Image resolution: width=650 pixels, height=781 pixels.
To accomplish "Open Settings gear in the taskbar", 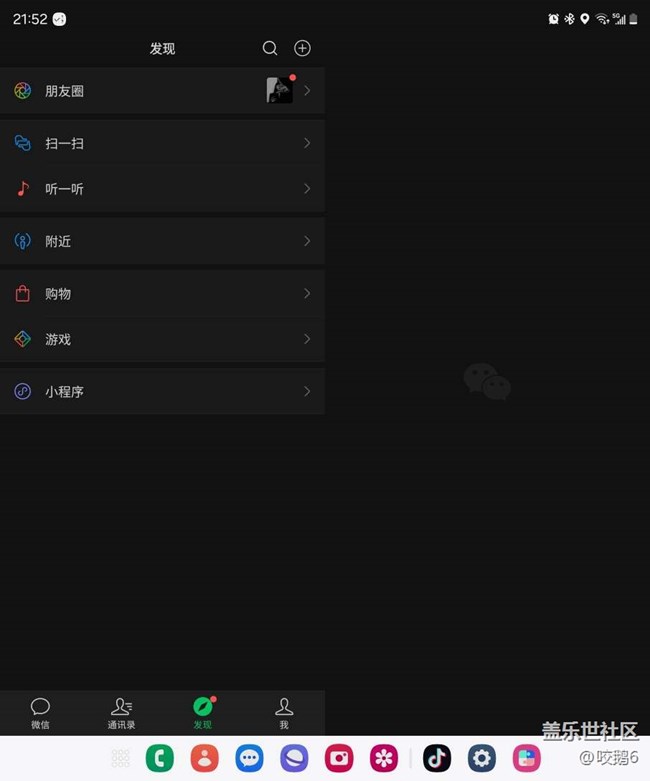I will click(x=482, y=758).
